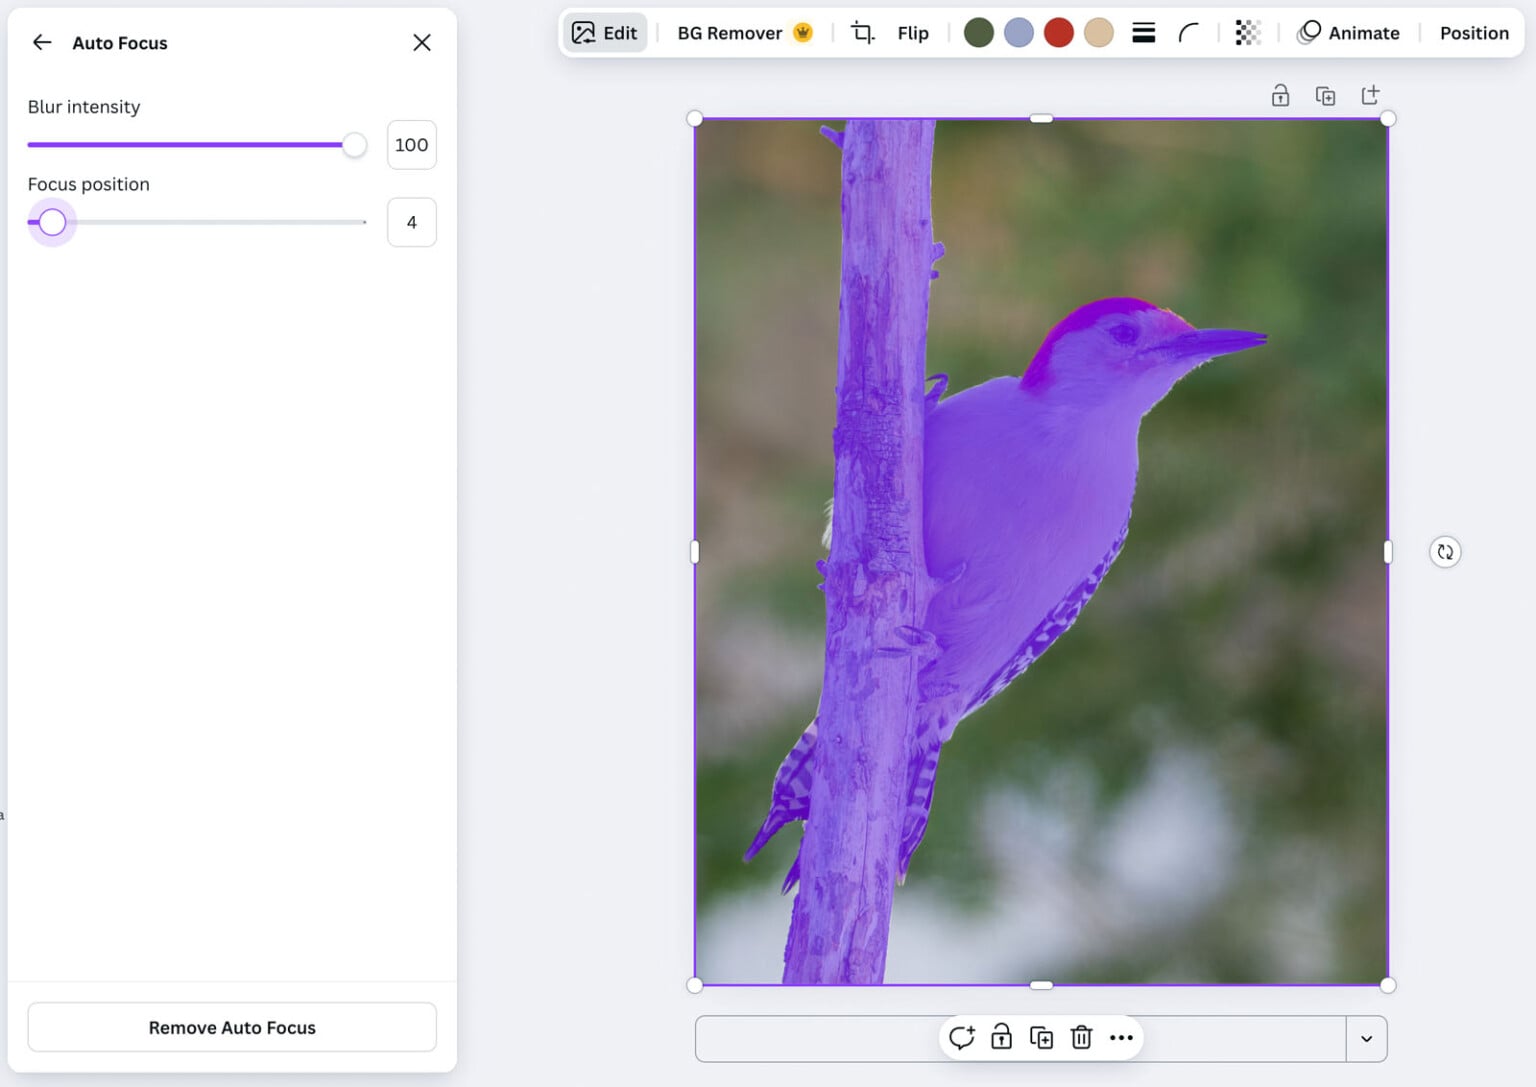Screen dimensions: 1536x1087
Task: Select the Crop tool
Action: pyautogui.click(x=861, y=32)
